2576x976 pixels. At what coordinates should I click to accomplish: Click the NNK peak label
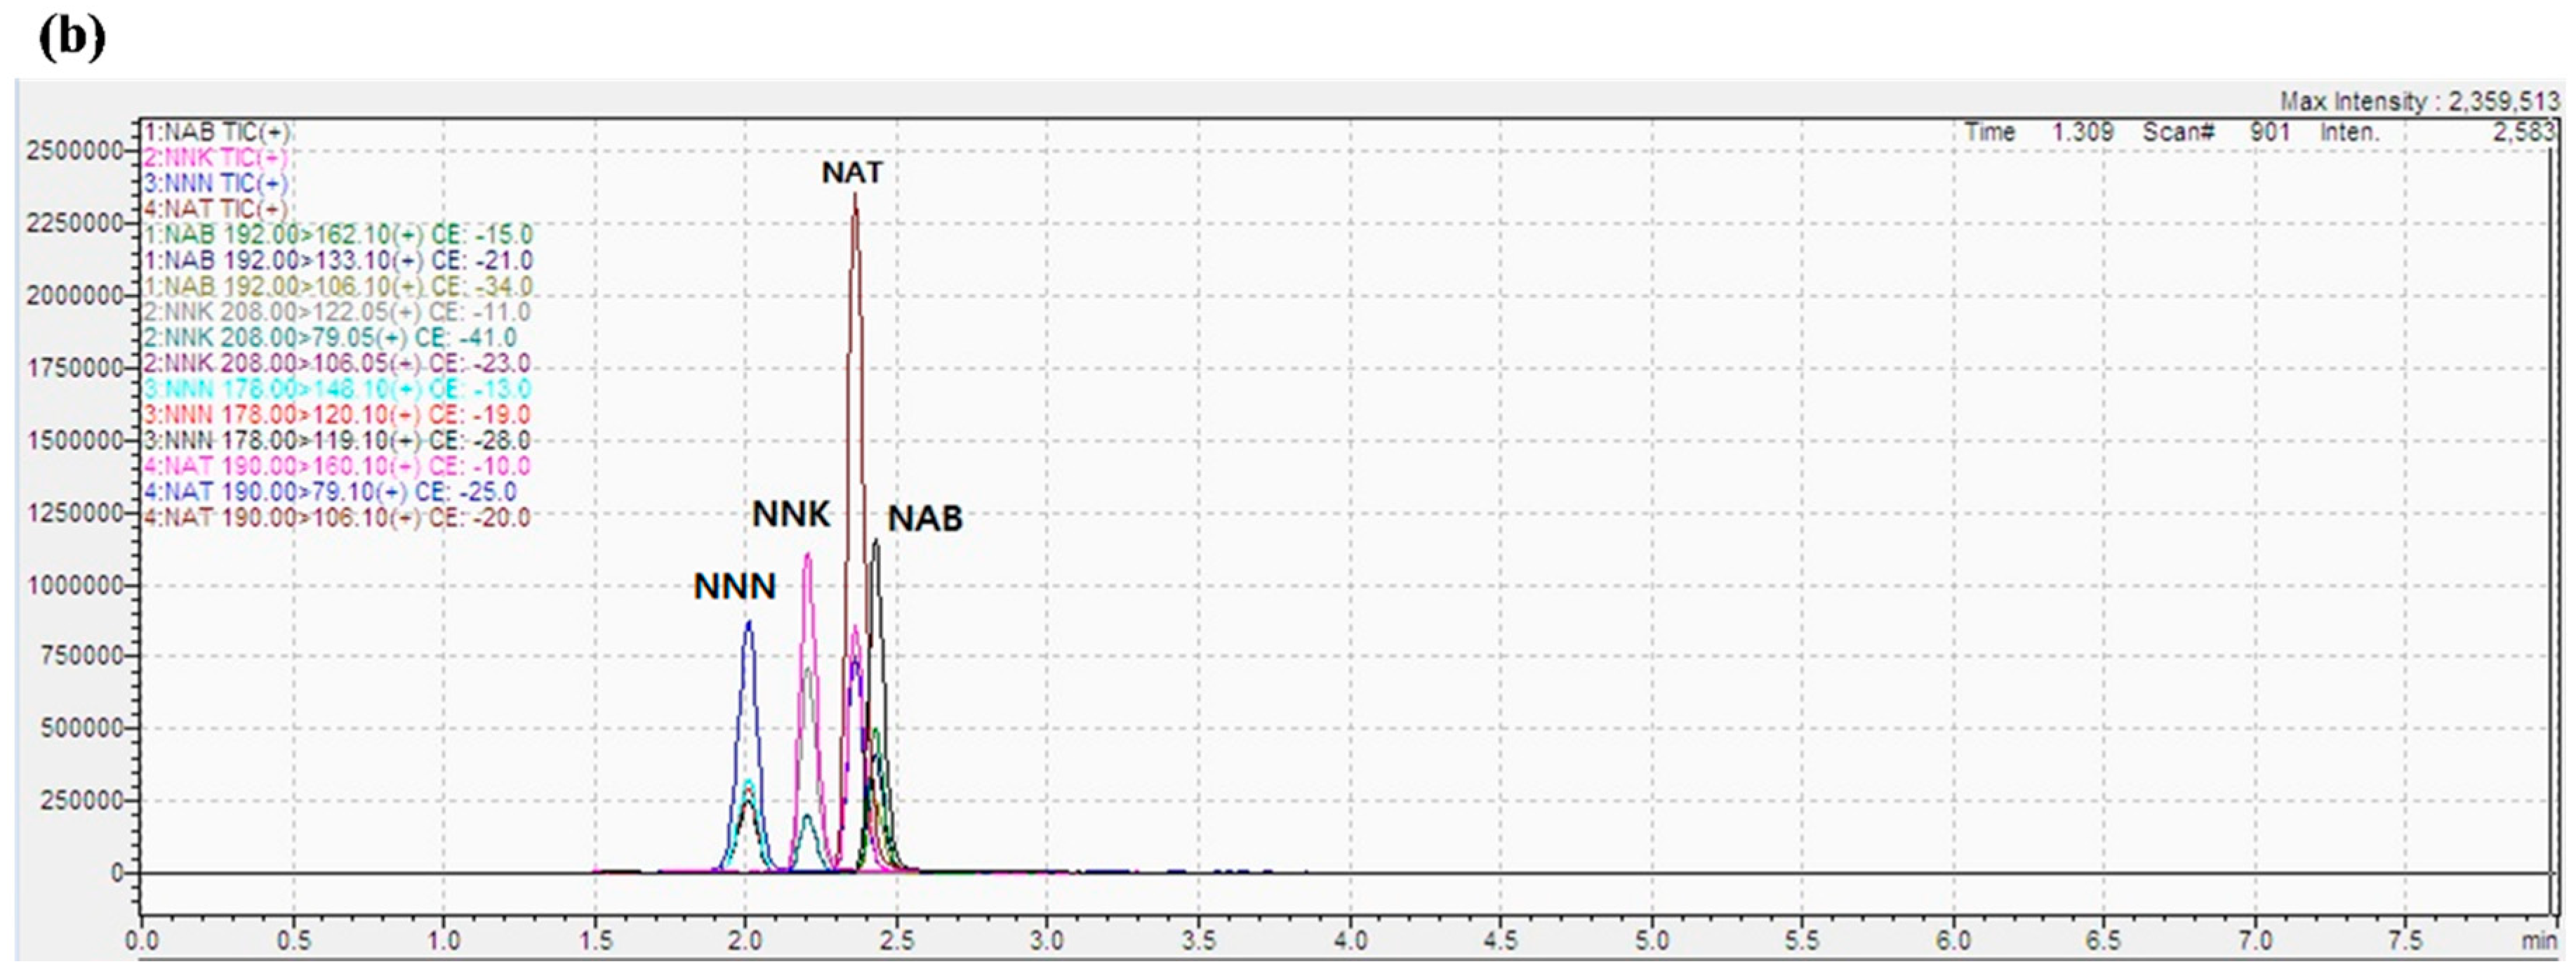click(x=790, y=514)
